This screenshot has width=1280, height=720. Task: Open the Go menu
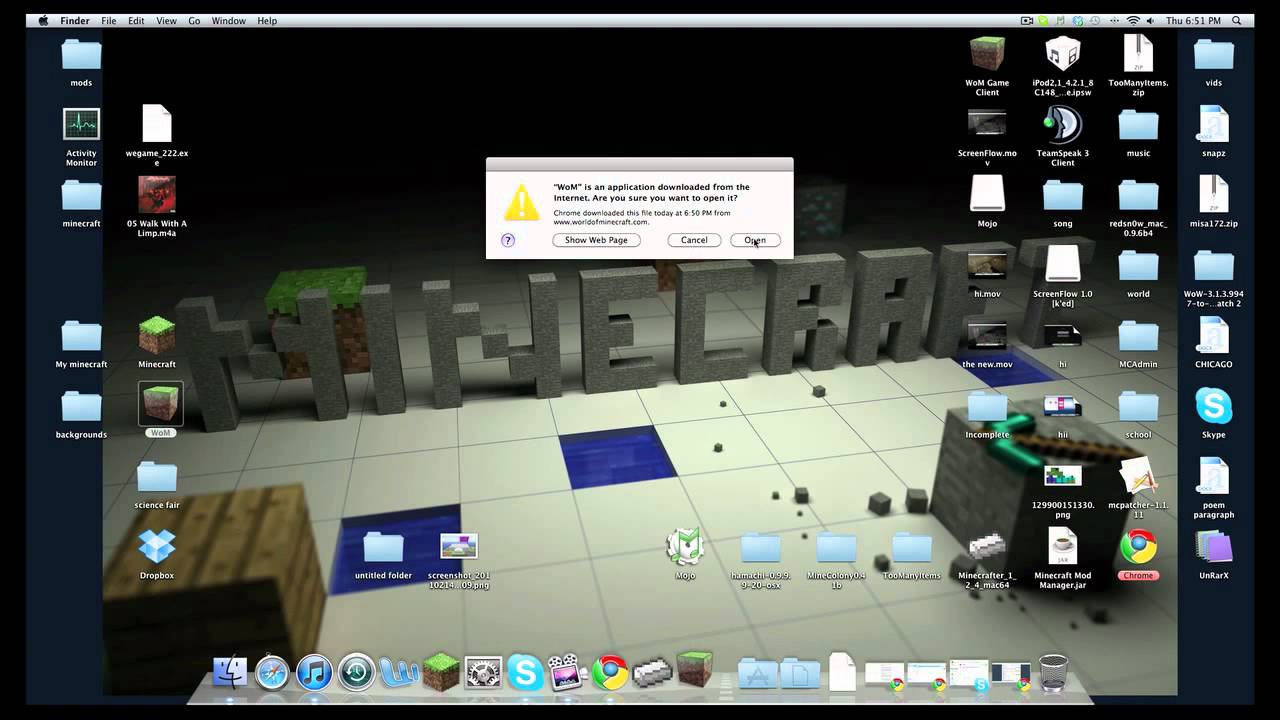click(194, 20)
